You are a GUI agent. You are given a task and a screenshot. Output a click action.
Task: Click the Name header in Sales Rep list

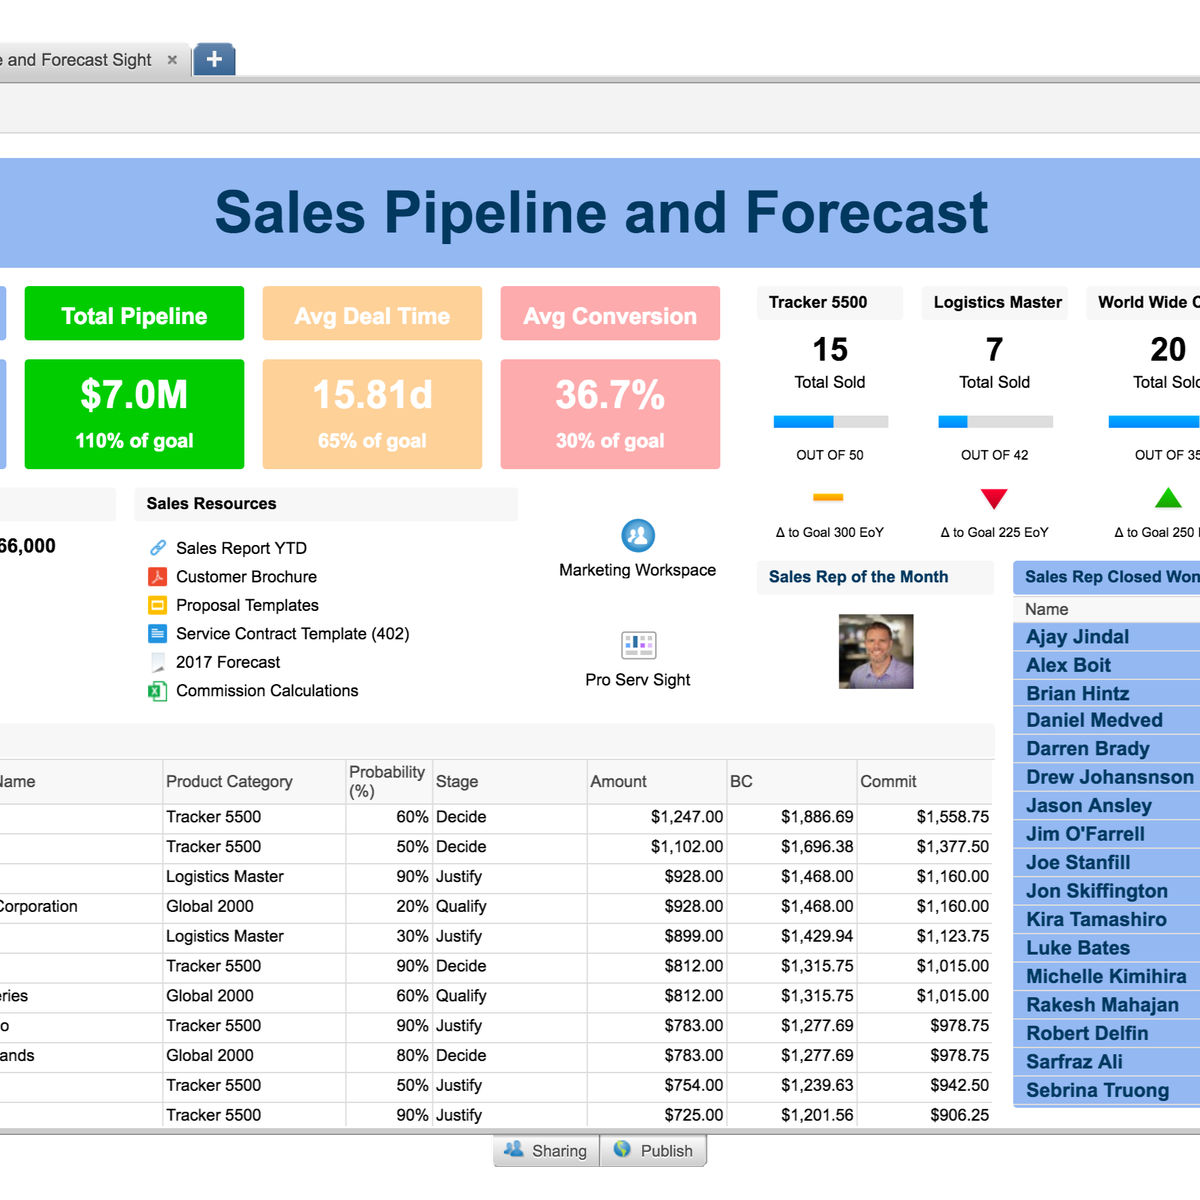[x=1046, y=608]
